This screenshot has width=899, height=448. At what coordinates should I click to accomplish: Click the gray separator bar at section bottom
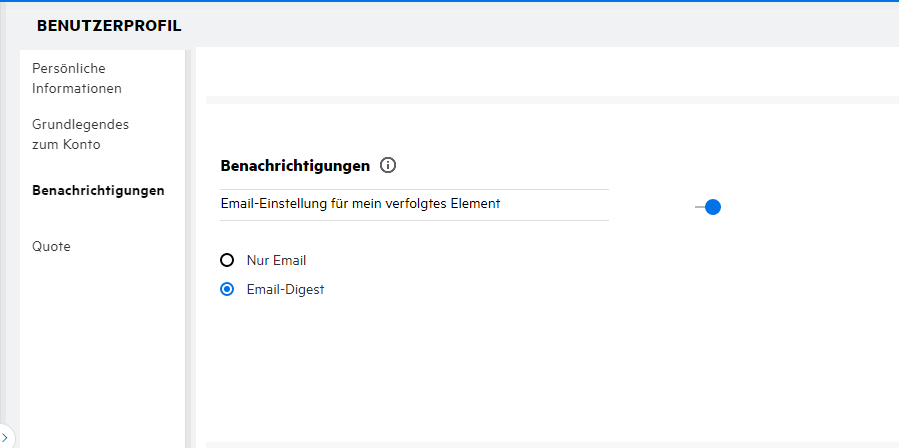point(550,444)
